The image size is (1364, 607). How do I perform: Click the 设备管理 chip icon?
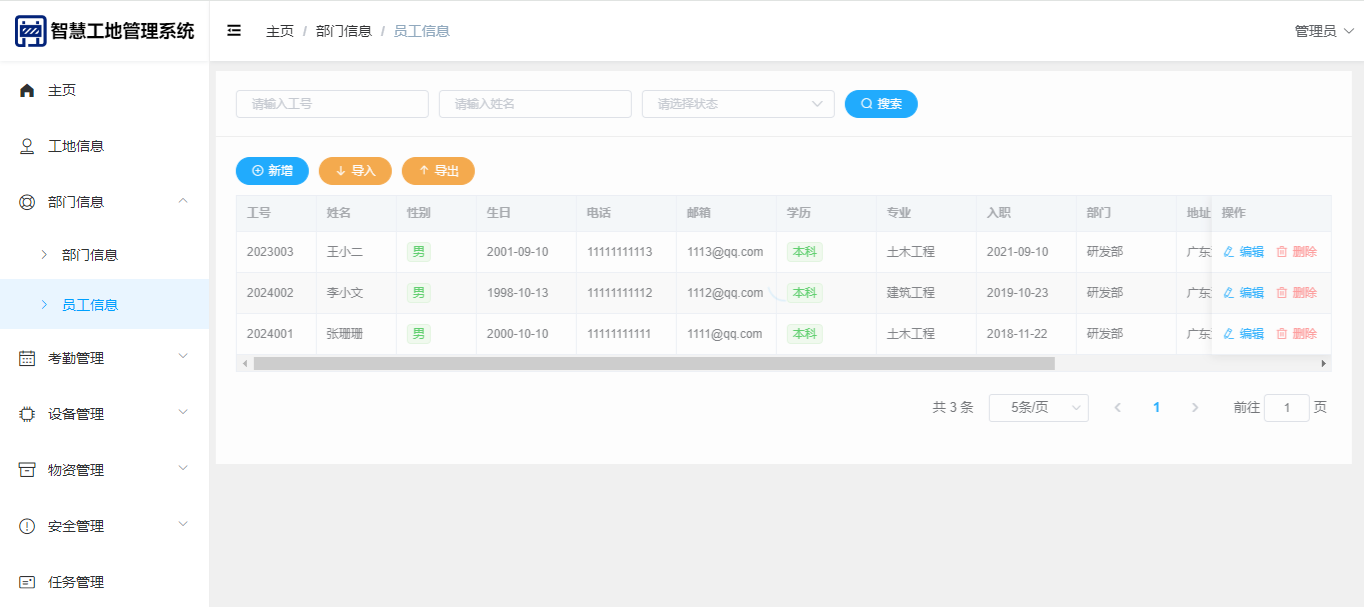[x=27, y=414]
